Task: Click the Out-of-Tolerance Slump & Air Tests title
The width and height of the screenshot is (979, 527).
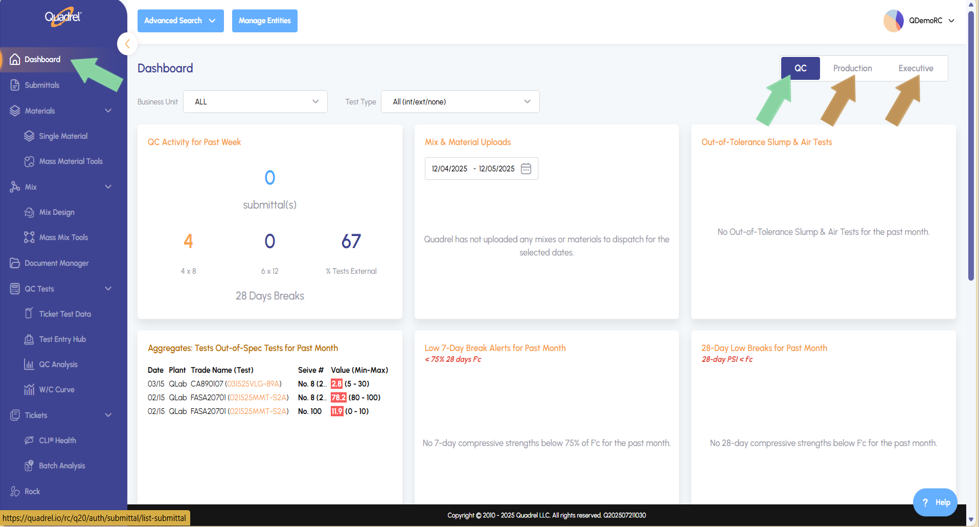Action: pos(767,142)
